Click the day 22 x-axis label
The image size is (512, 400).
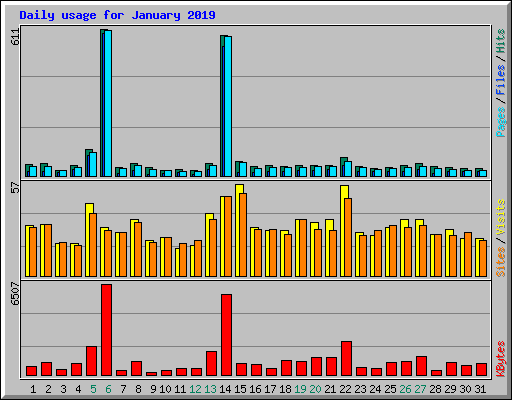point(345,389)
